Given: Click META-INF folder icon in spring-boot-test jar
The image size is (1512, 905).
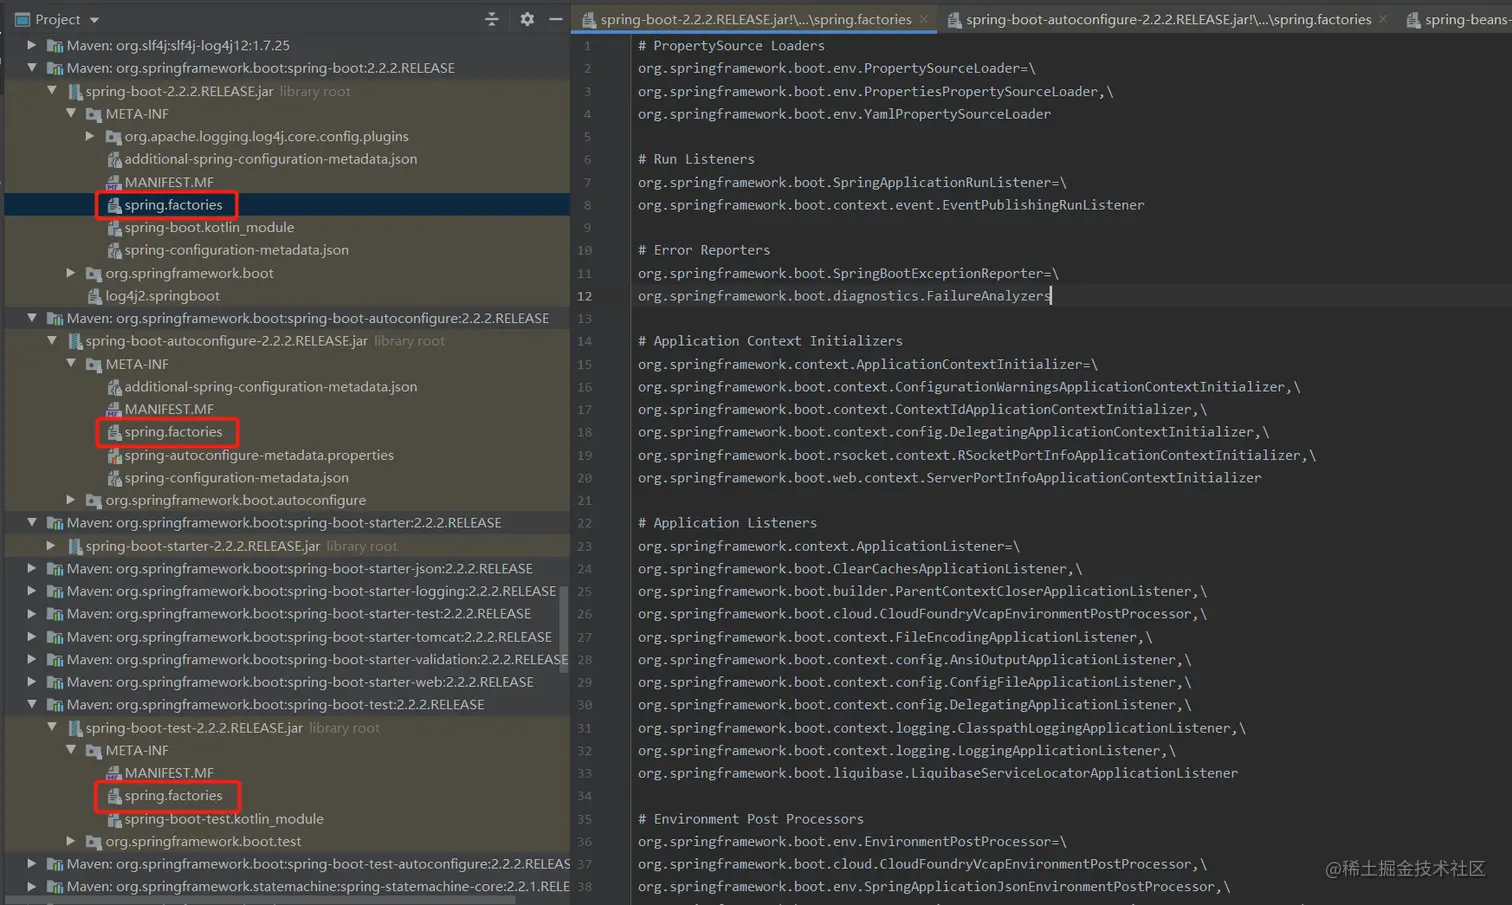Looking at the screenshot, I should pyautogui.click(x=94, y=751).
